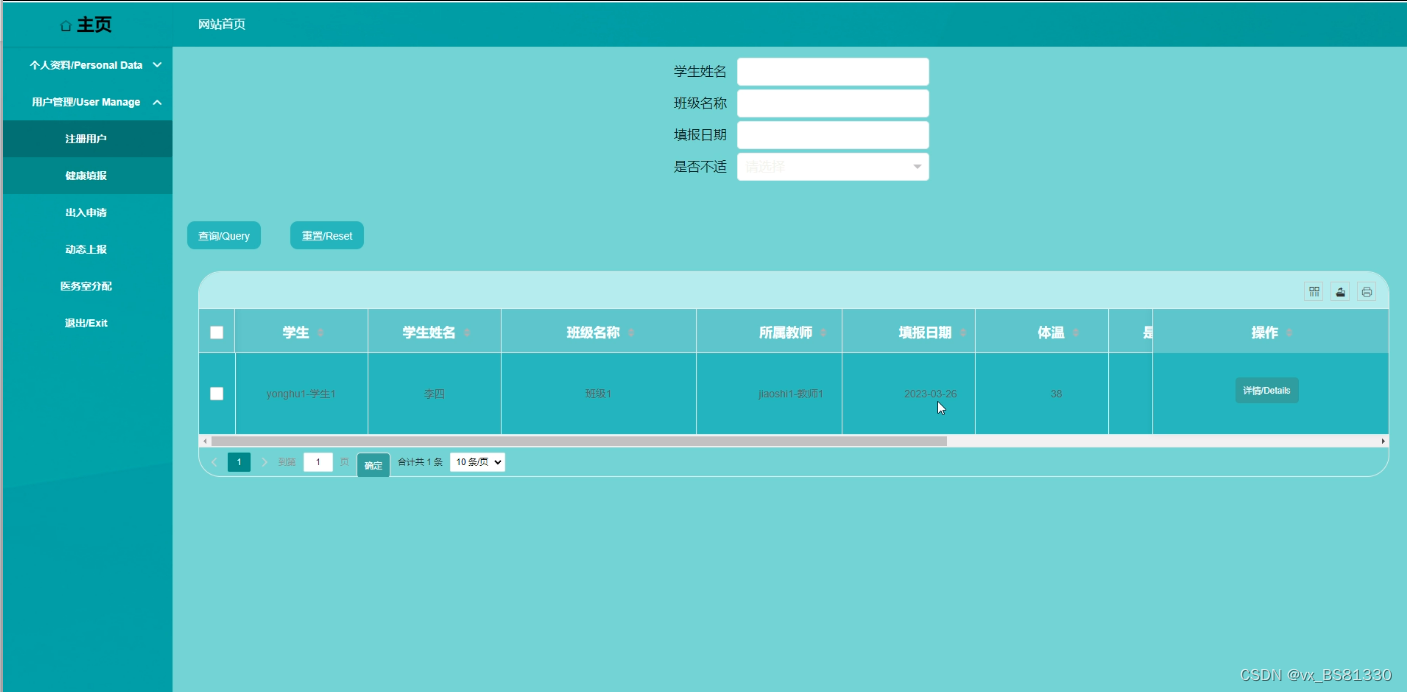Click the yonghu1-学生1 cell

point(301,394)
